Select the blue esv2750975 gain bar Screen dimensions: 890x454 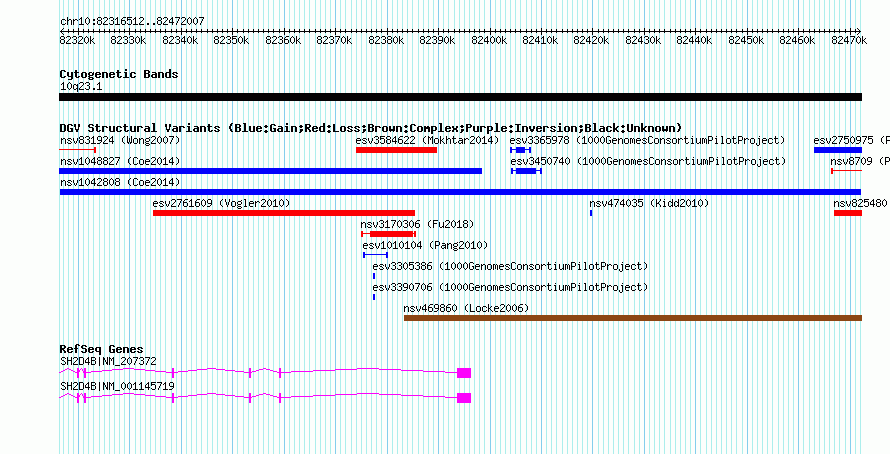[x=838, y=150]
